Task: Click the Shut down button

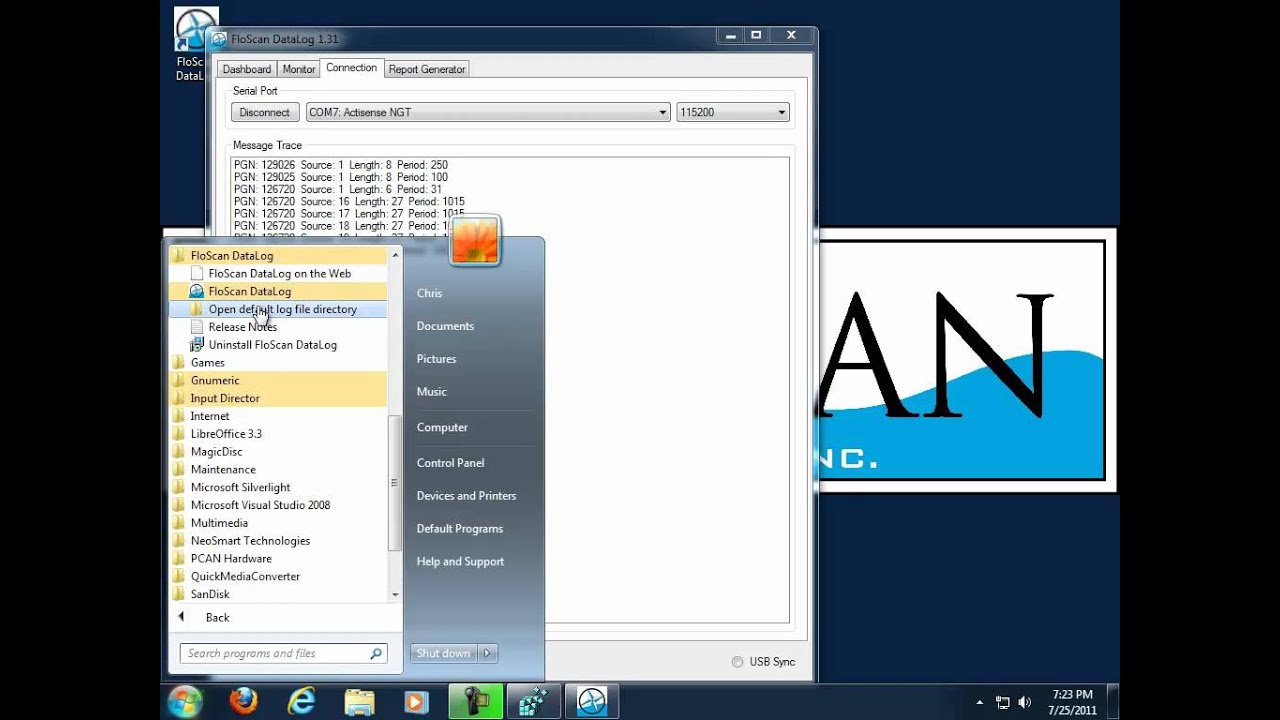Action: [x=443, y=654]
